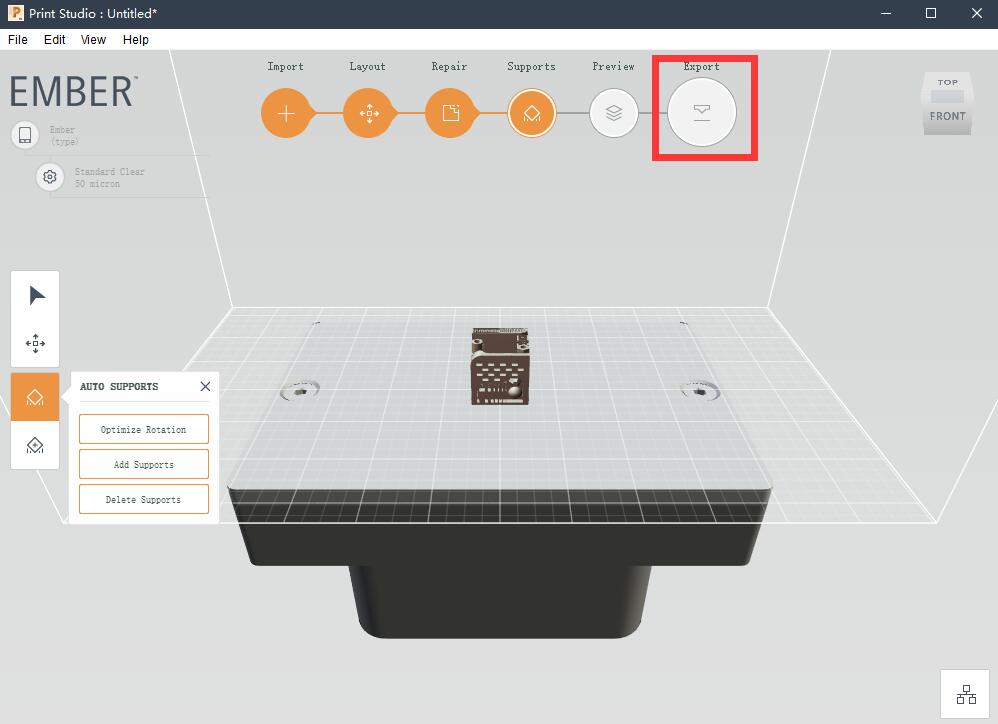Open the printer type selector
The width and height of the screenshot is (998, 724).
point(26,135)
